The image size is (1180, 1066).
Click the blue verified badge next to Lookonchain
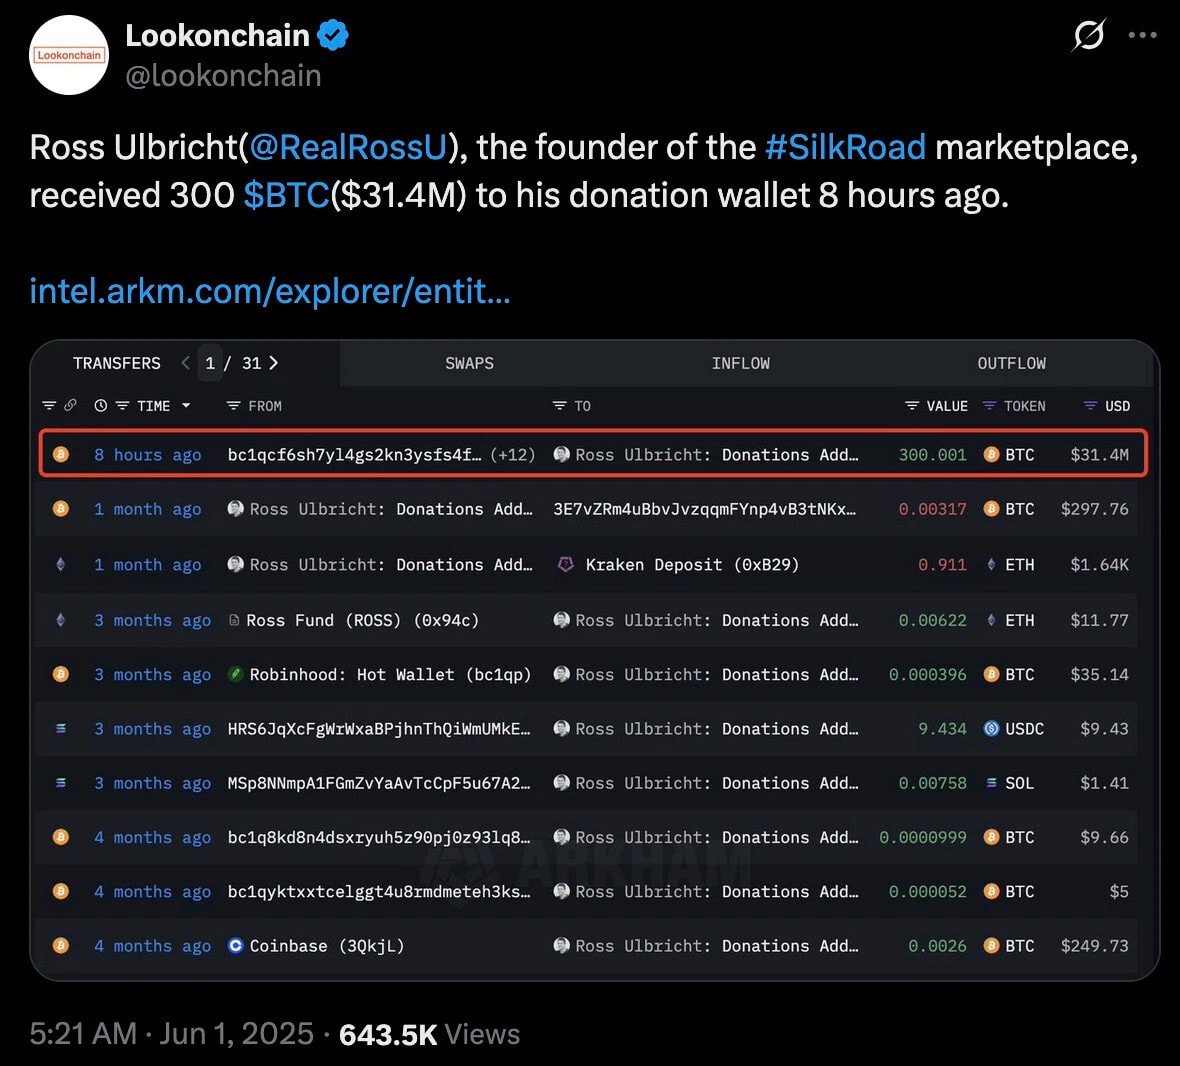(333, 35)
